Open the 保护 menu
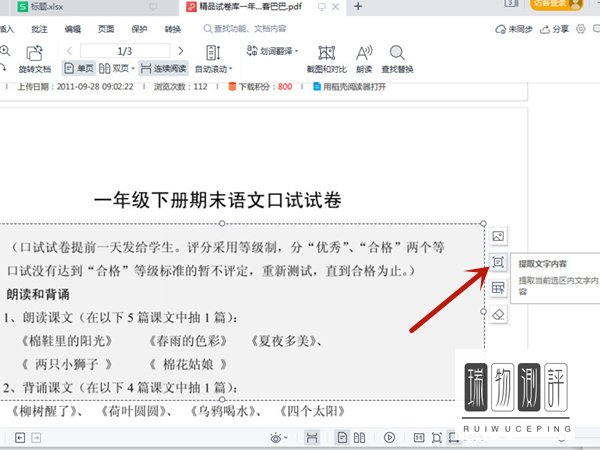 click(139, 29)
